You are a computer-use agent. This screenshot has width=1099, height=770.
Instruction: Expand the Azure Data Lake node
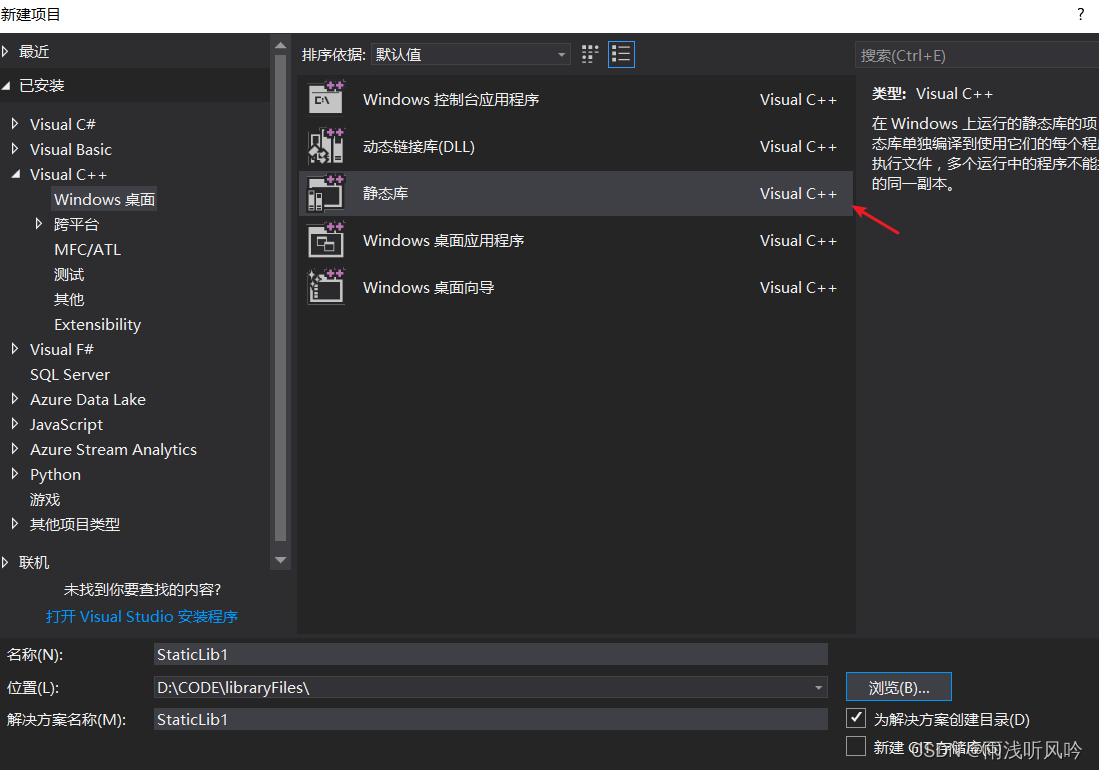click(x=15, y=399)
